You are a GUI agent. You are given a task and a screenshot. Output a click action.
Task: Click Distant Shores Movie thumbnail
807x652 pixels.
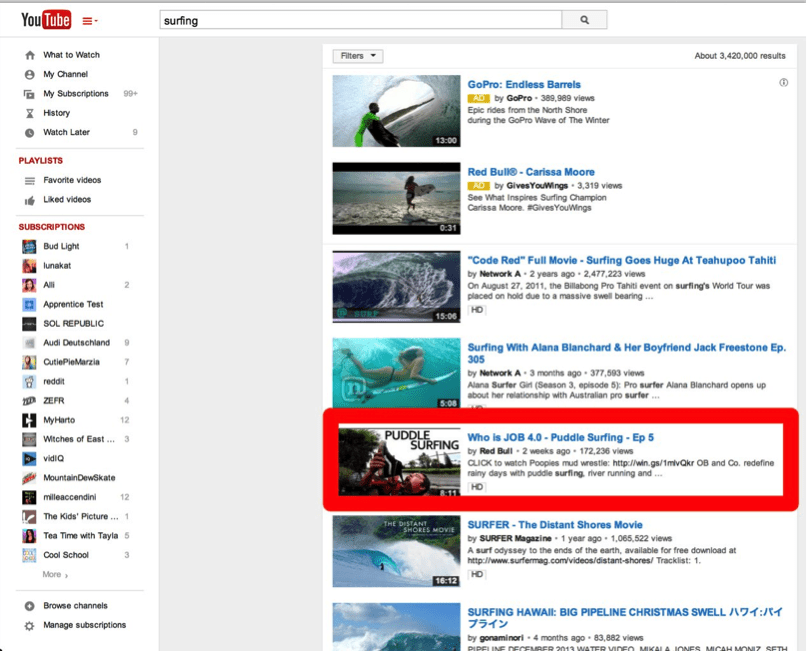396,552
